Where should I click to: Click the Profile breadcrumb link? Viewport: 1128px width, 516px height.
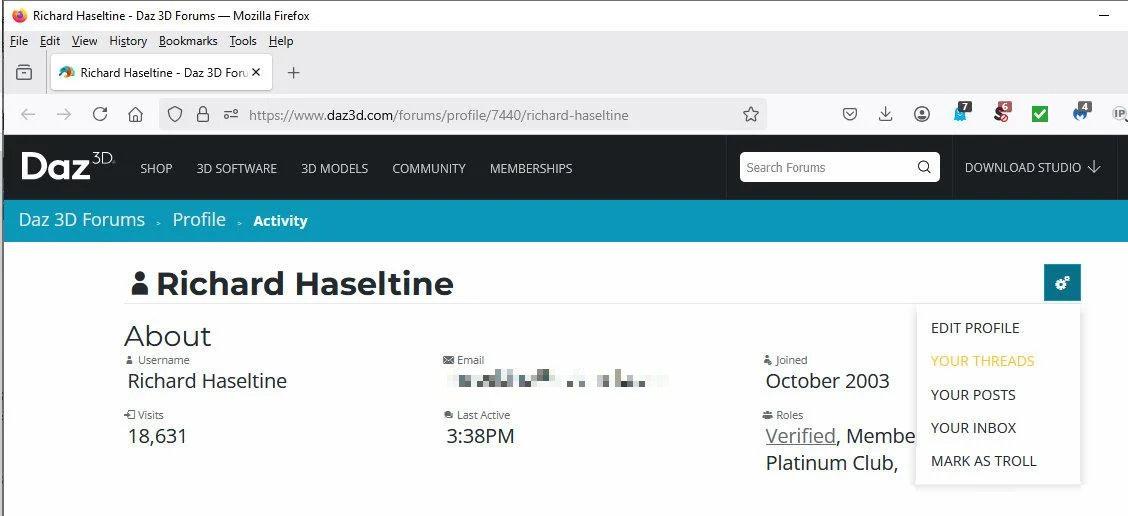pos(199,220)
